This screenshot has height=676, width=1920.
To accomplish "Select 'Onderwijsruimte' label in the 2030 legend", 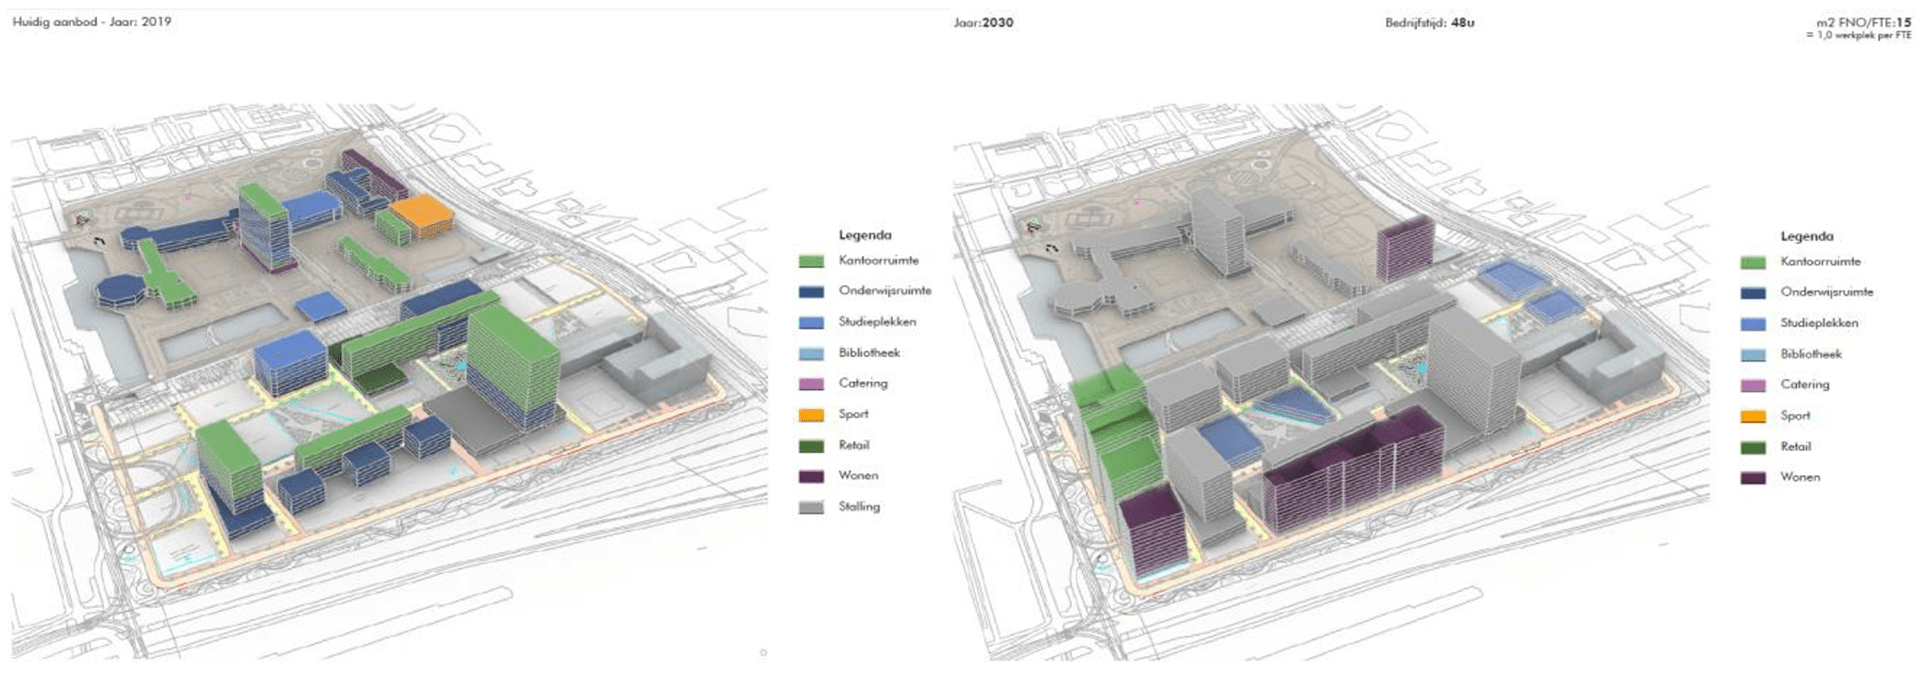I will tap(1827, 292).
